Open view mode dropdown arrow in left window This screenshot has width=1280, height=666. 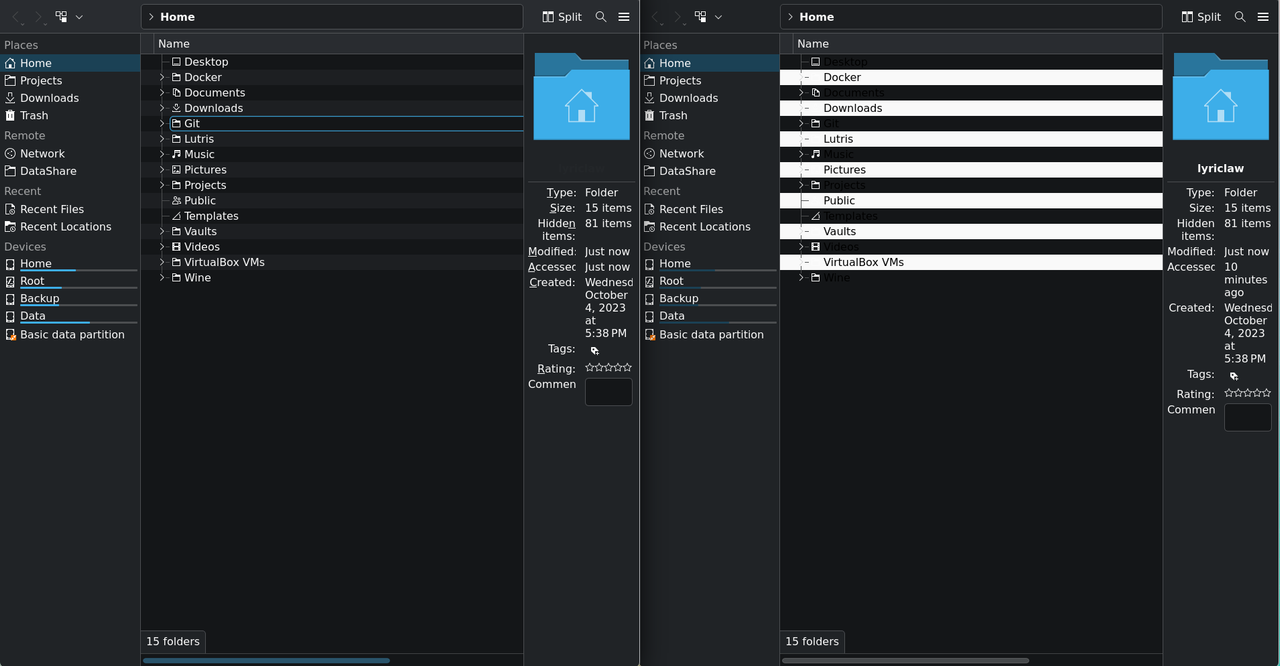(x=79, y=17)
